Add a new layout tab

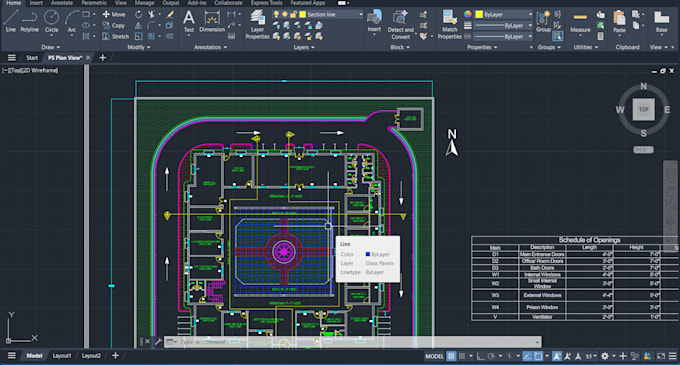[x=115, y=355]
